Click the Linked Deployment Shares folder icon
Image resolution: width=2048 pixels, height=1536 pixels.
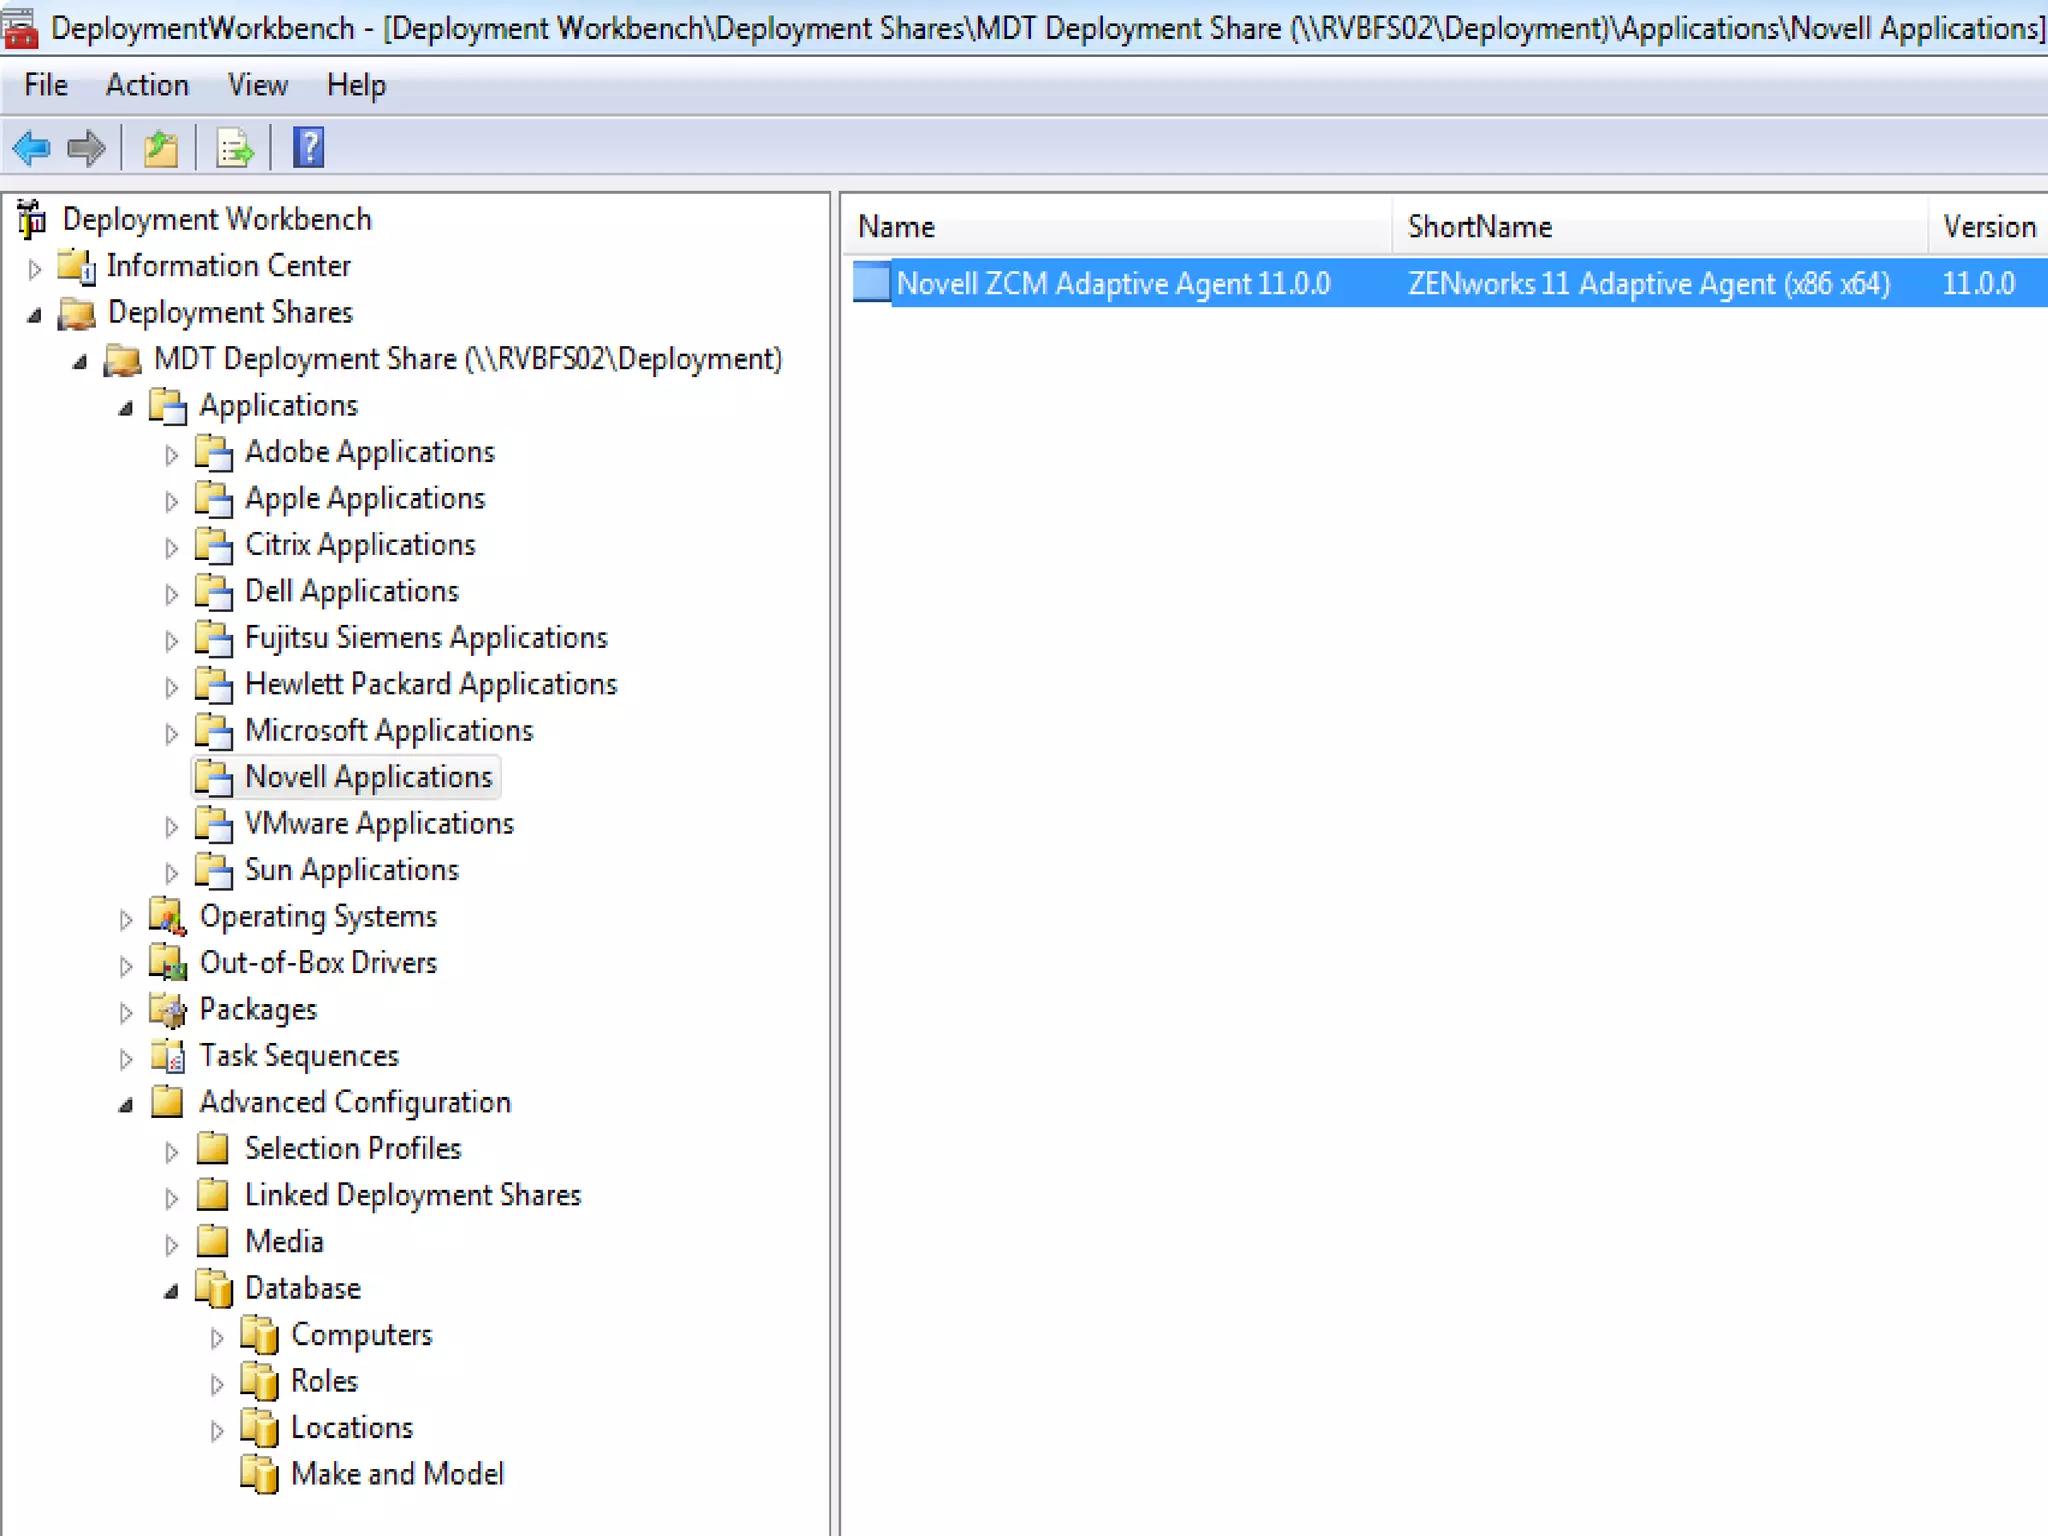[213, 1195]
